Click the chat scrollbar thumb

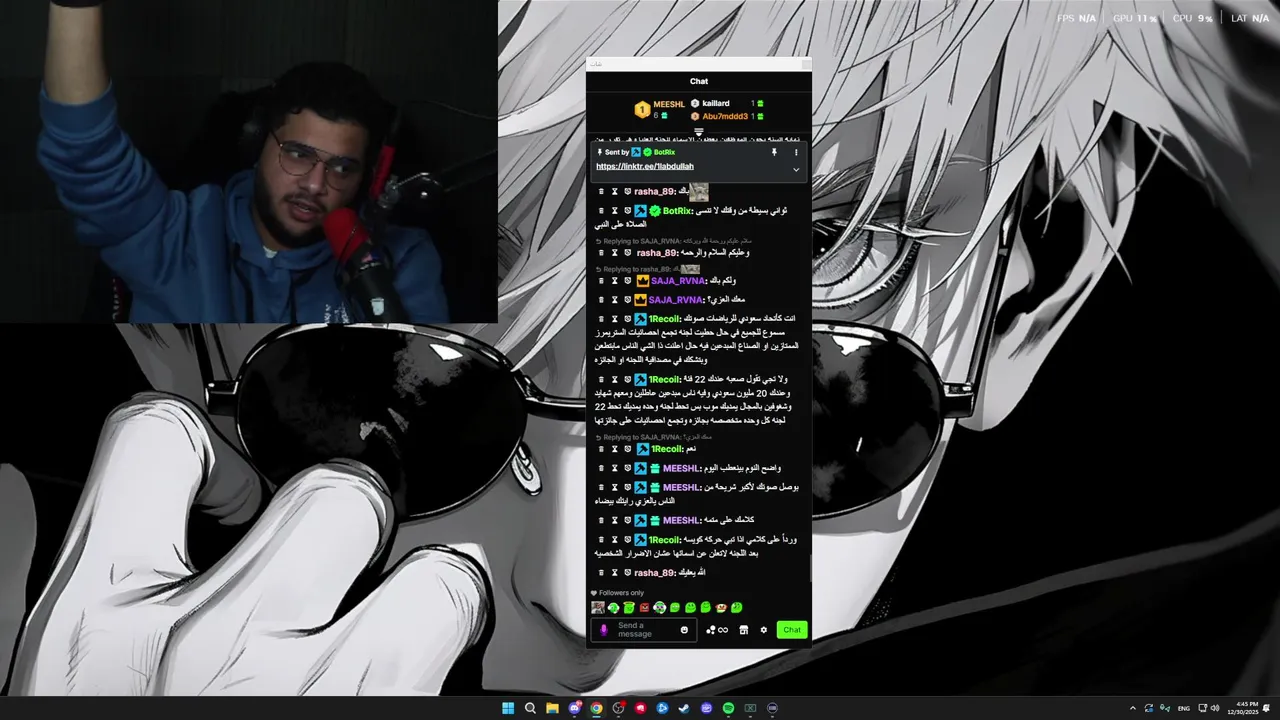pos(810,566)
